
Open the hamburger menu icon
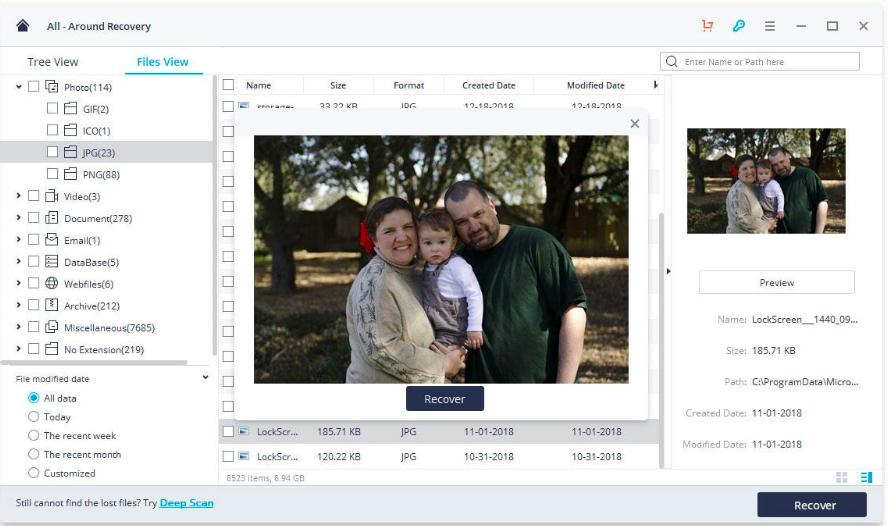point(770,26)
